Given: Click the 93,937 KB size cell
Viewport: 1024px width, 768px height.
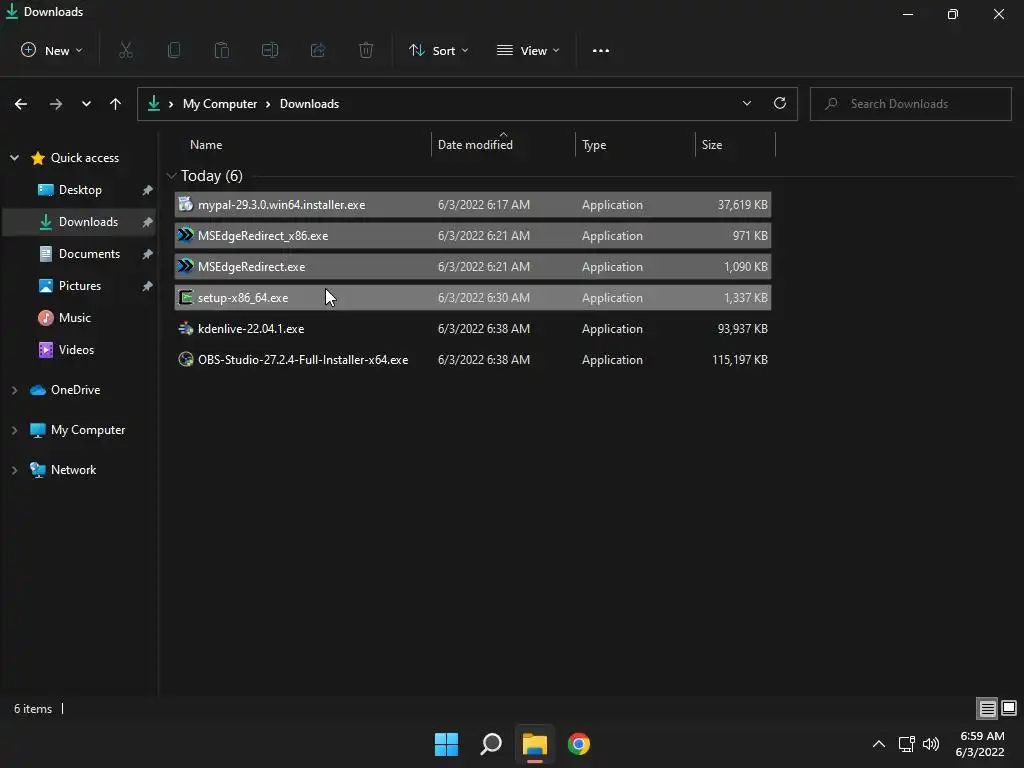Looking at the screenshot, I should 743,328.
